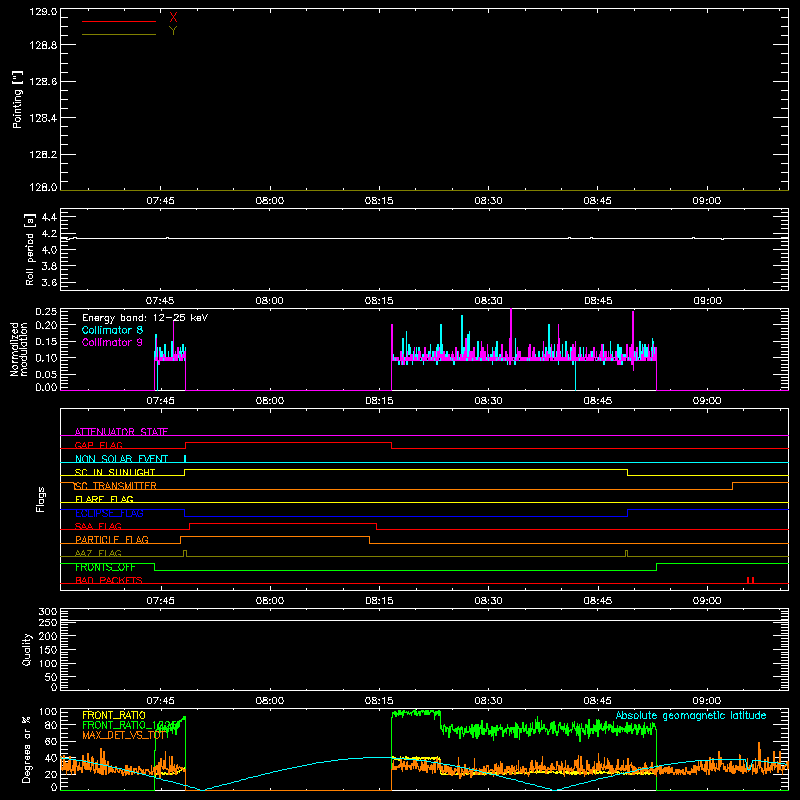Click the yellow FRONT_RATIO legend entry
The image size is (800, 800).
click(114, 715)
